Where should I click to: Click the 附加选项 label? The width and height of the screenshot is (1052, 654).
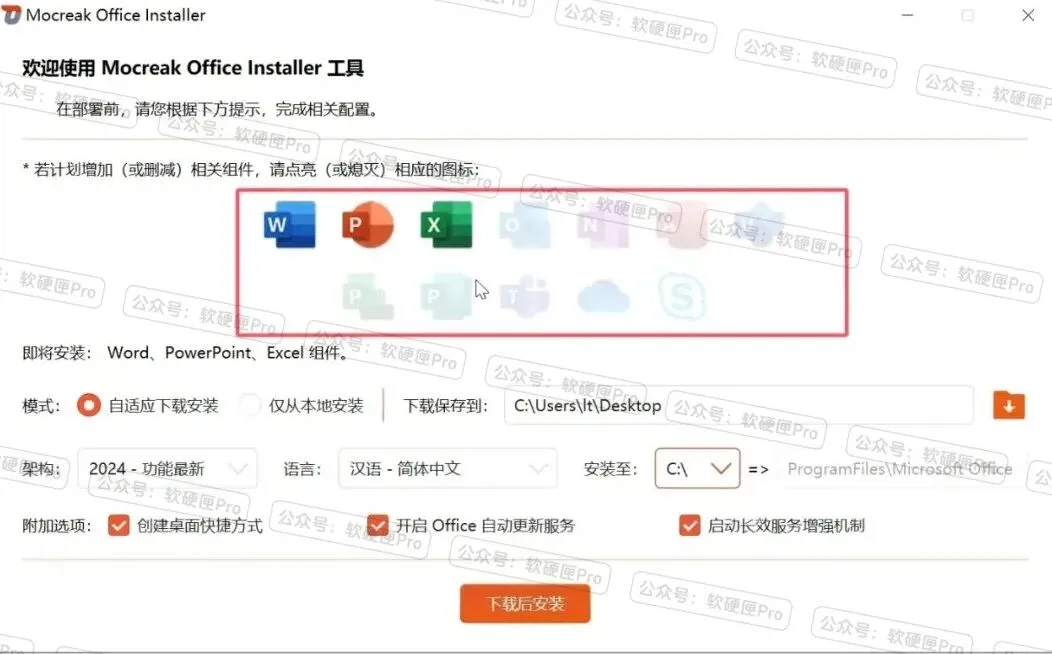[x=57, y=526]
